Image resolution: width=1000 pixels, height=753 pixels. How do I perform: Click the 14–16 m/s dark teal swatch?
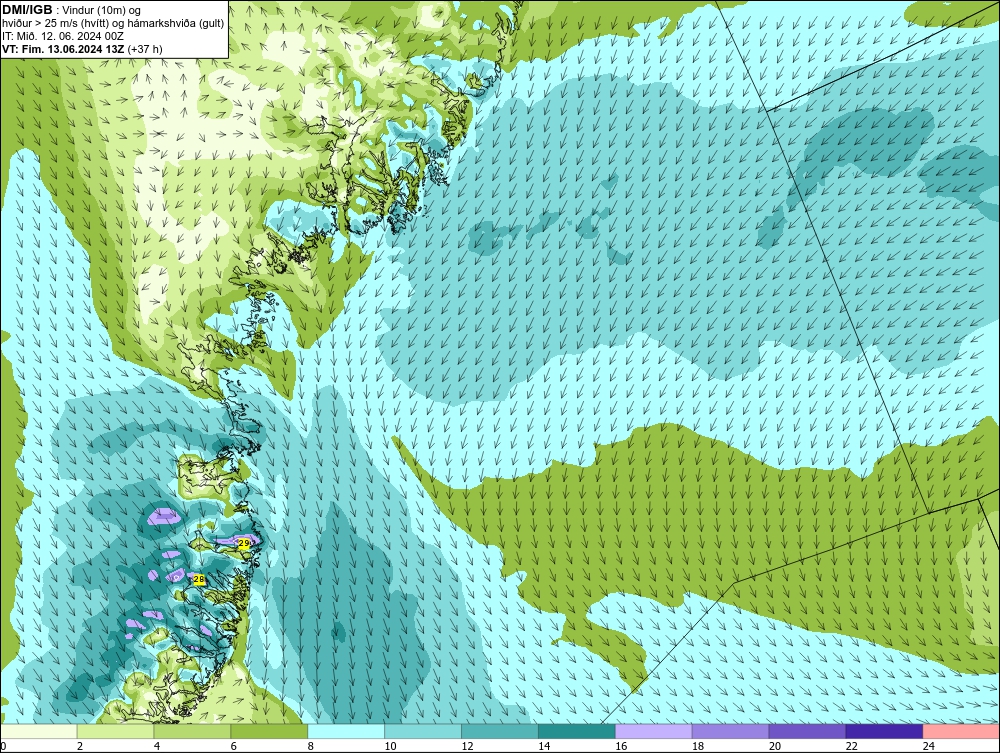[x=577, y=731]
